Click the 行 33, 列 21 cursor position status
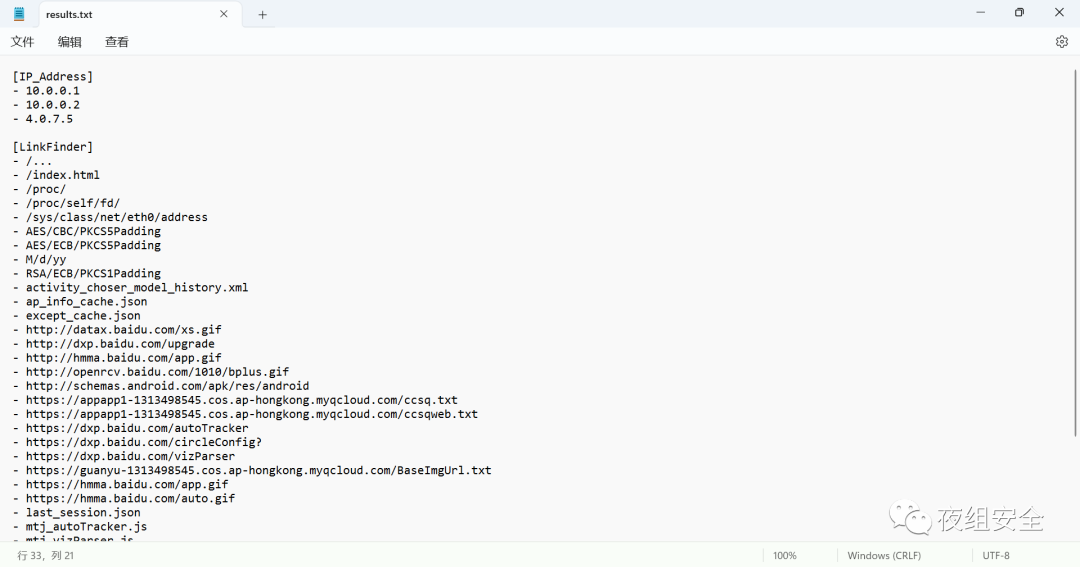Viewport: 1080px width, 567px height. [x=45, y=555]
